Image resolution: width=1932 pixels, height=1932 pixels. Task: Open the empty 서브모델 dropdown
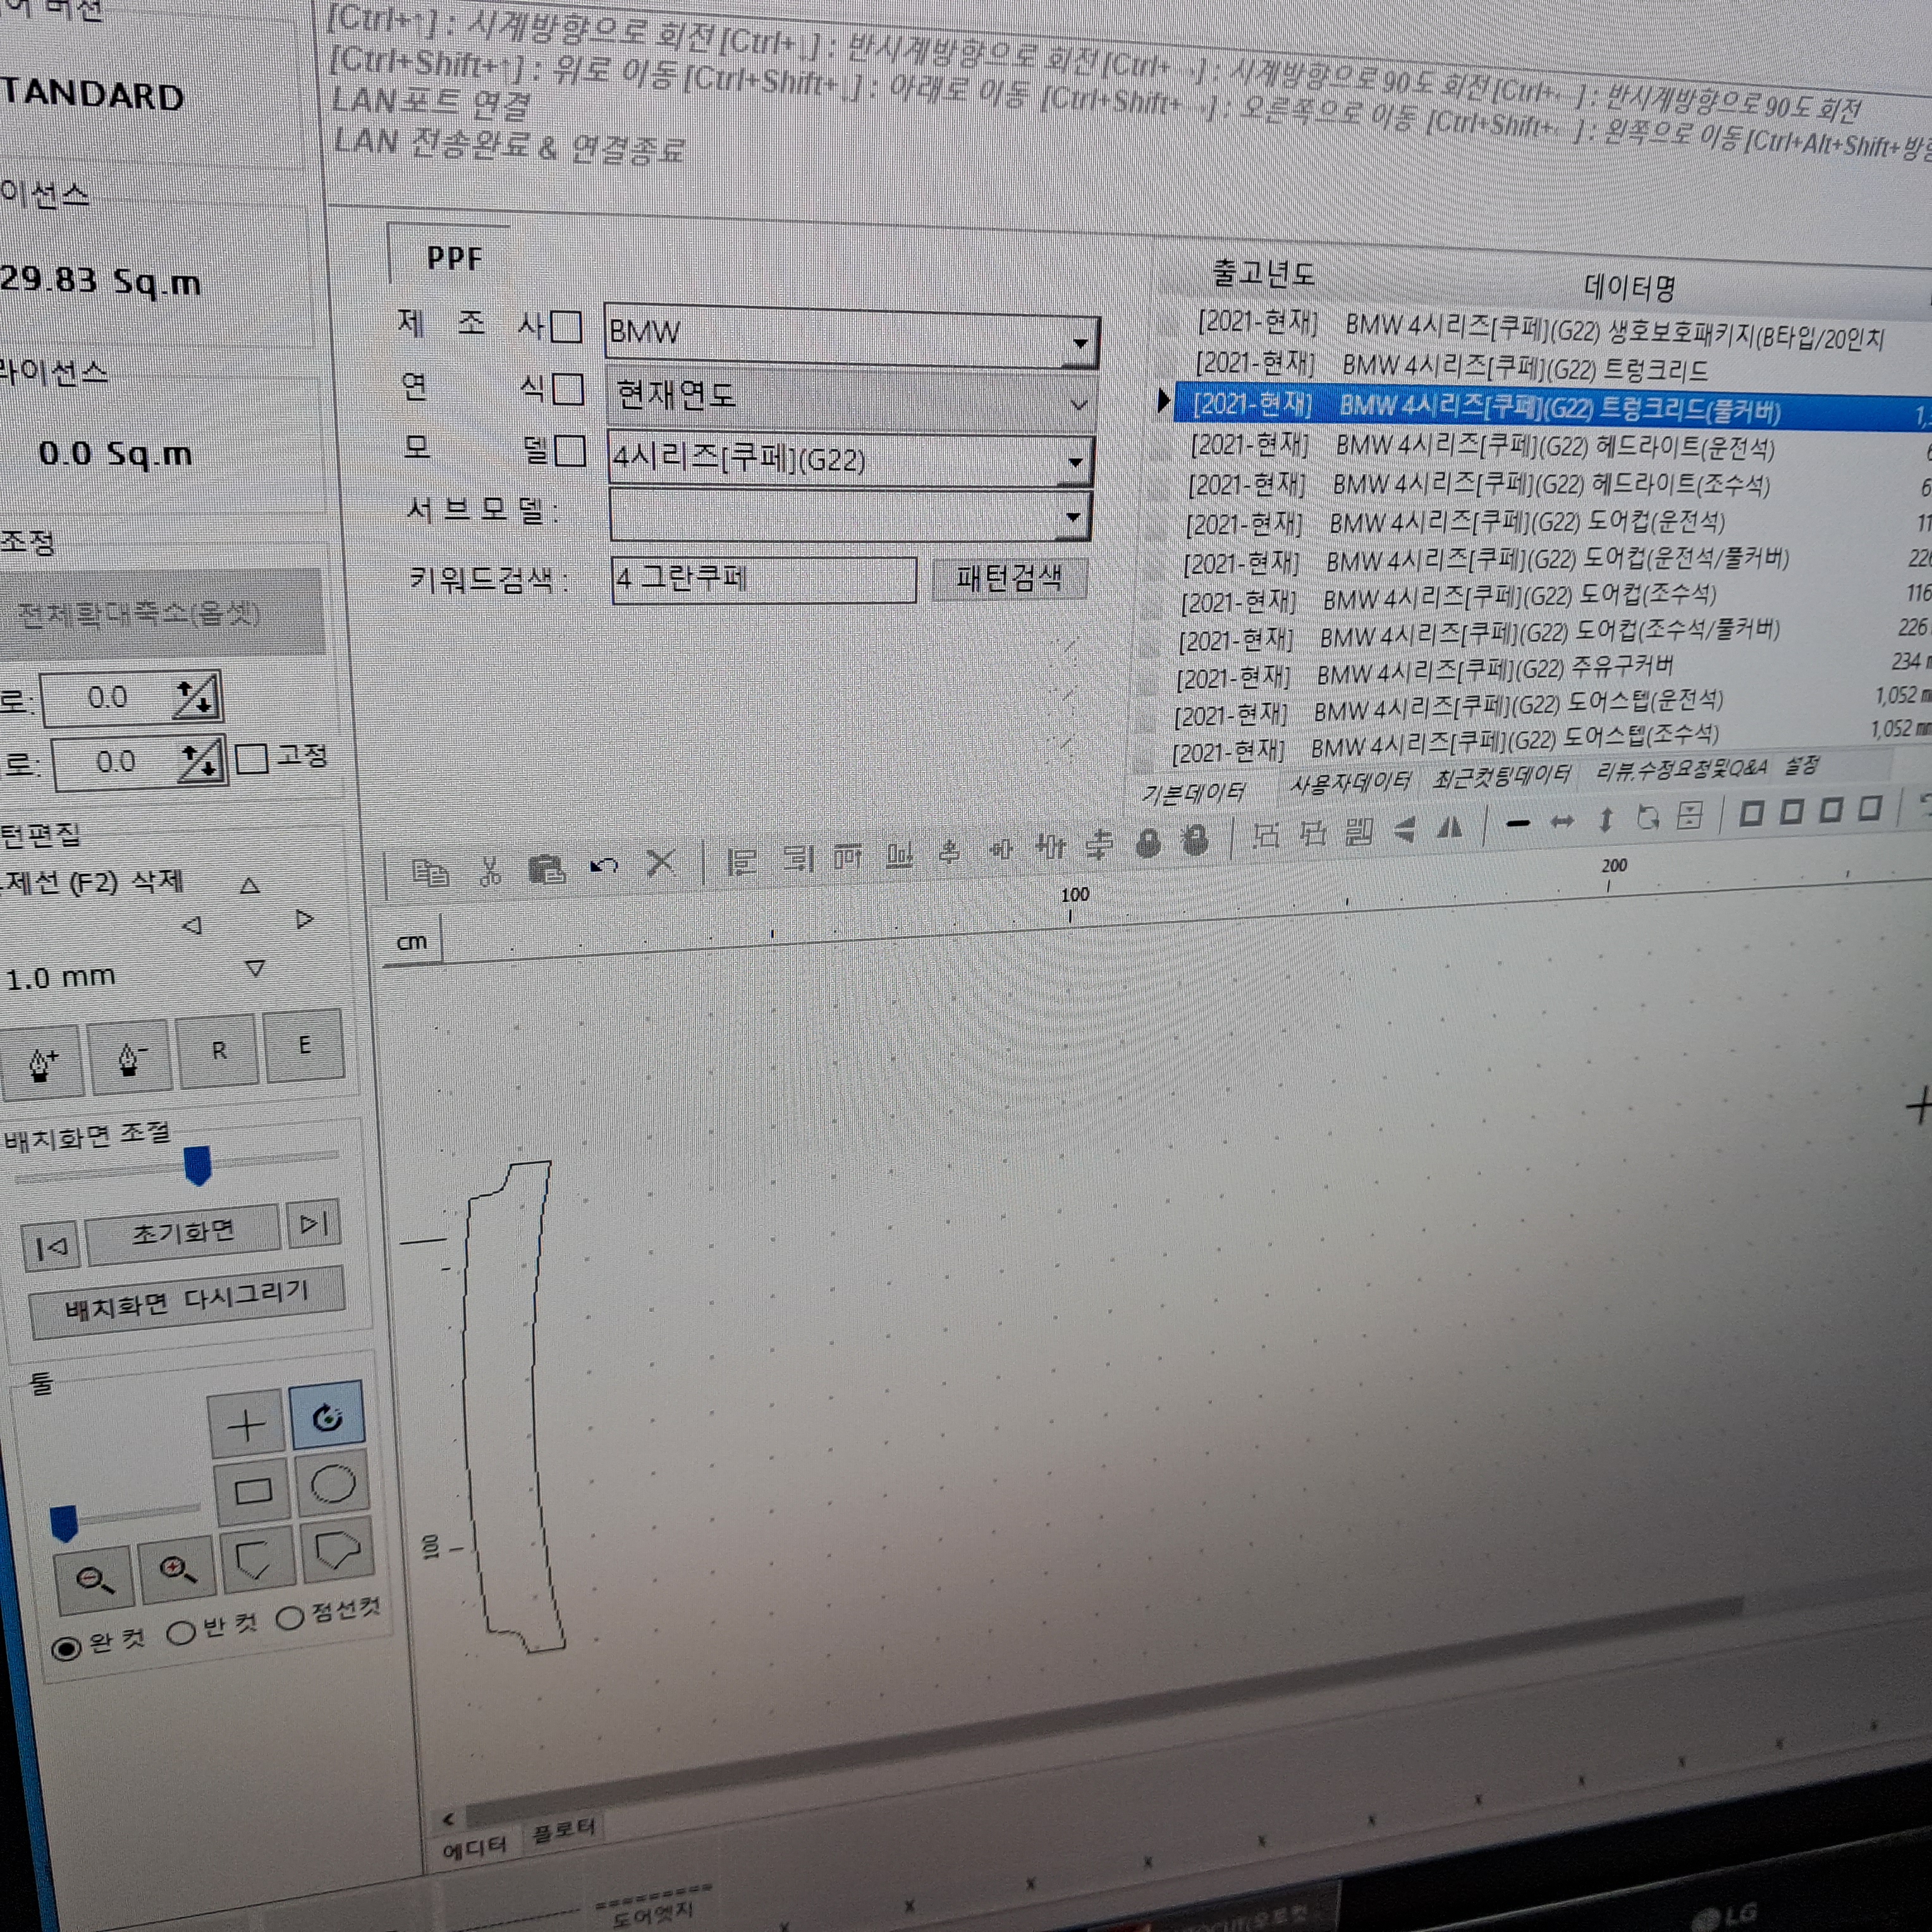[1072, 517]
